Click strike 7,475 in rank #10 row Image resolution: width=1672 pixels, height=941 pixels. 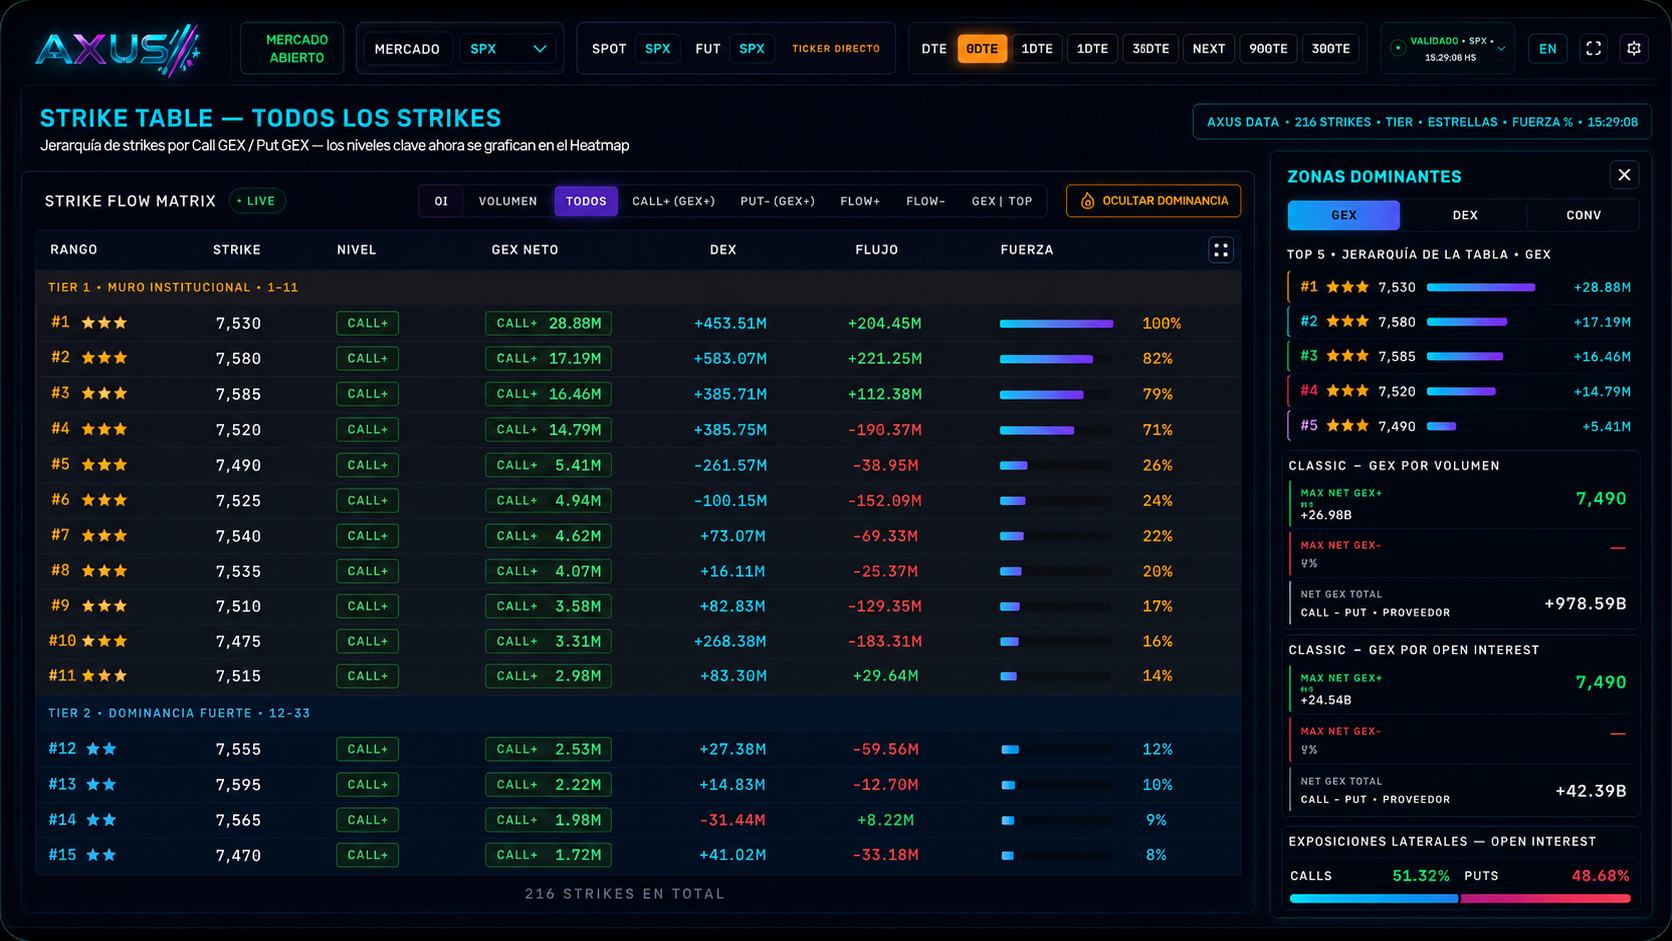coord(238,641)
